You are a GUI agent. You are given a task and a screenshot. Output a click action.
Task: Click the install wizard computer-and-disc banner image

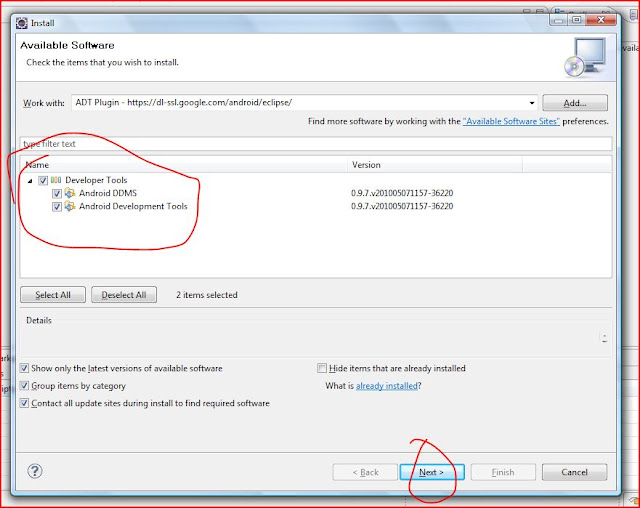586,57
